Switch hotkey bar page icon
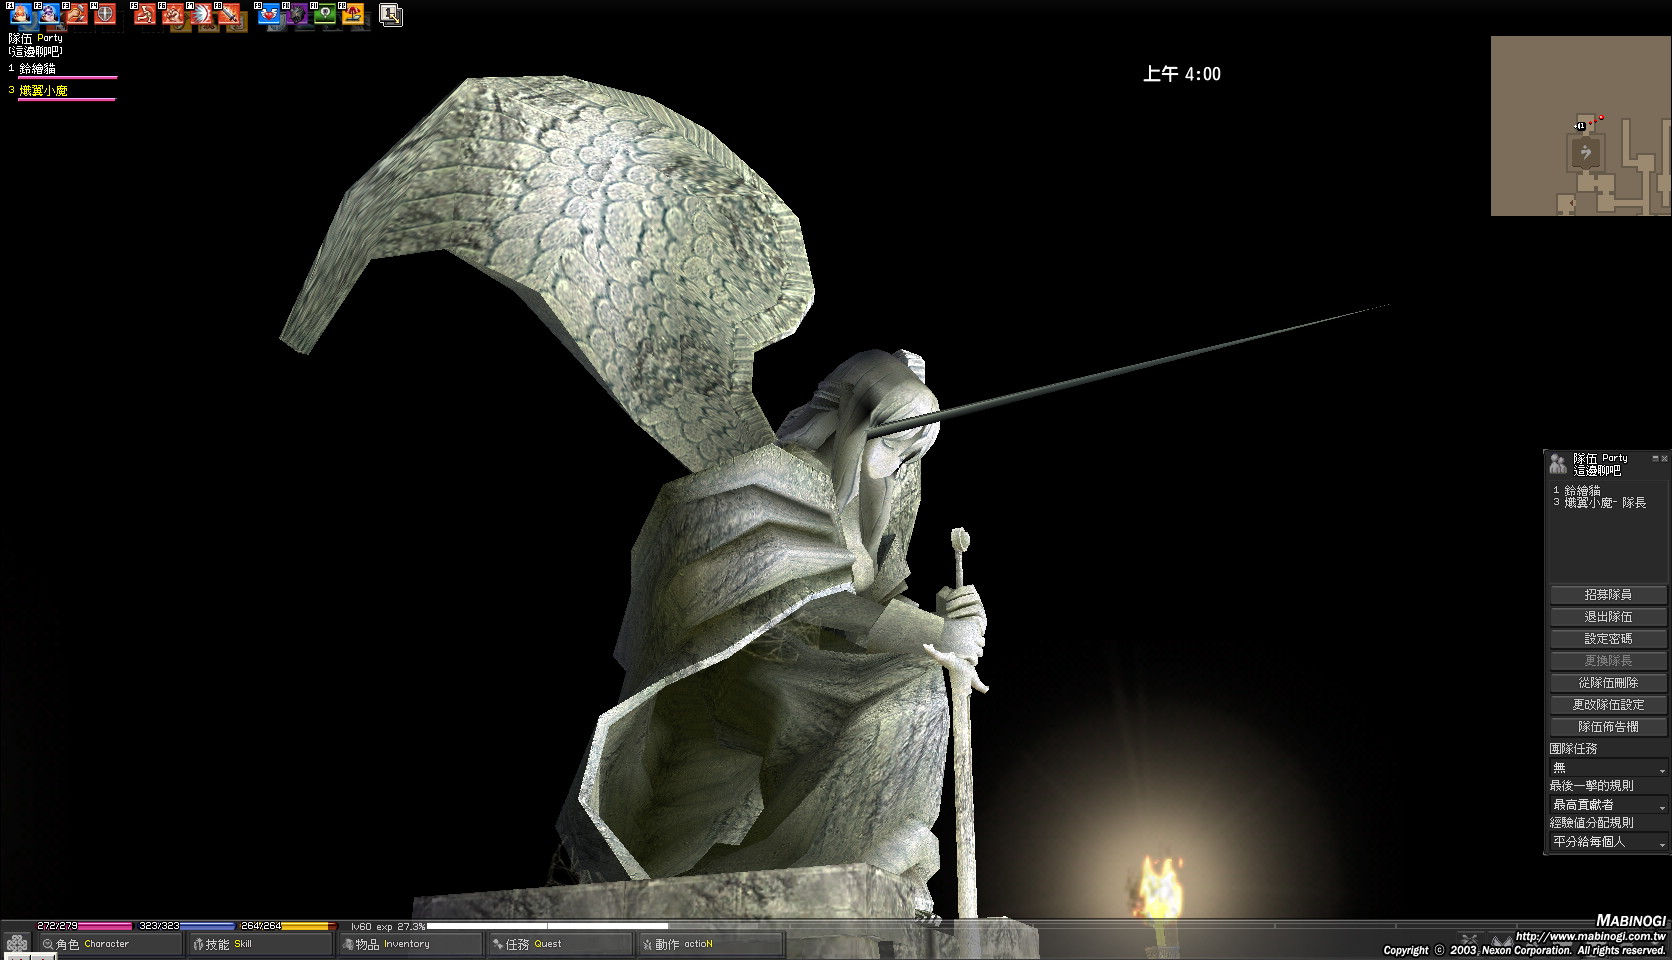Image resolution: width=1672 pixels, height=960 pixels. pos(391,15)
